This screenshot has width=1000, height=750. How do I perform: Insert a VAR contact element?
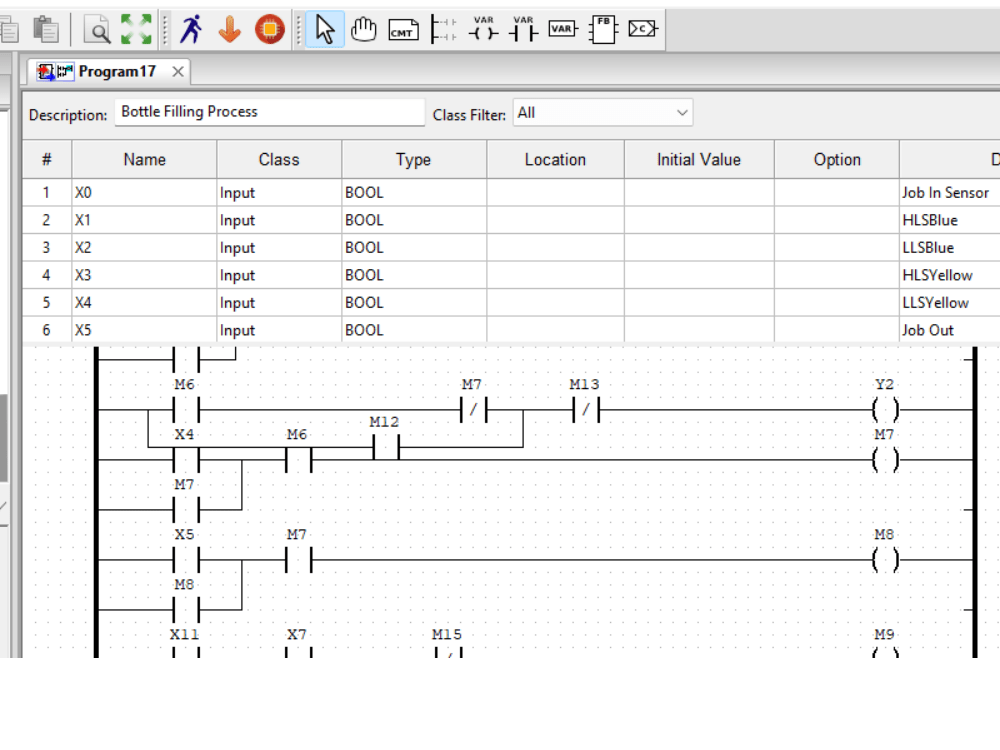pyautogui.click(x=522, y=29)
